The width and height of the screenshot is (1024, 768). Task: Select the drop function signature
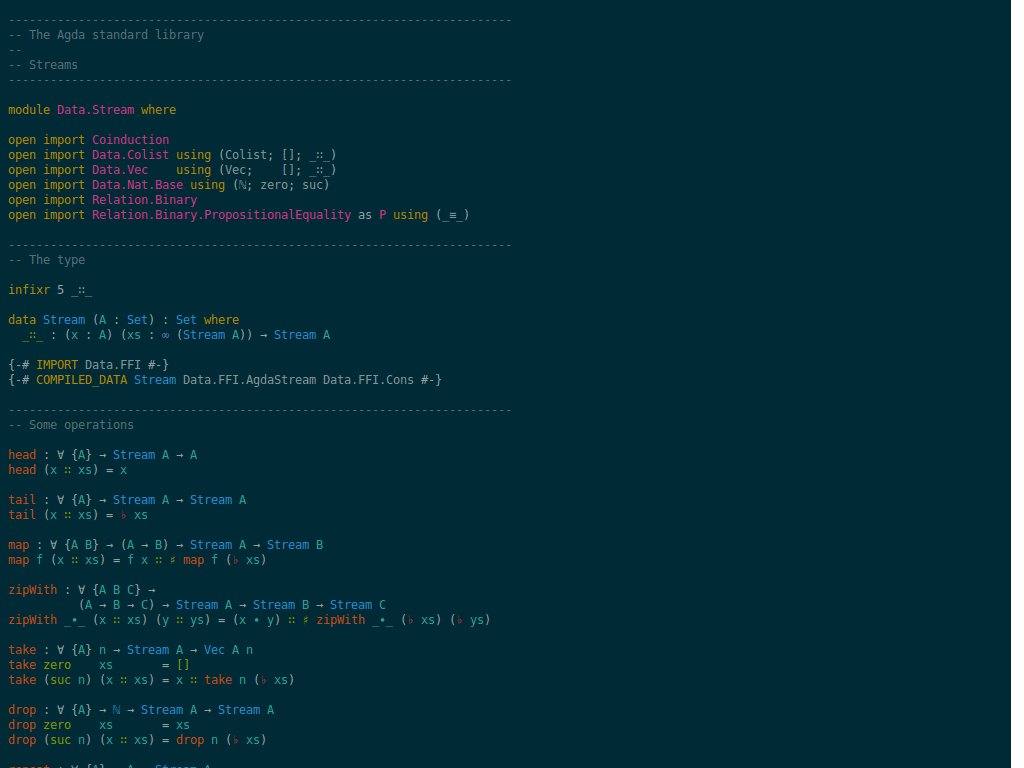pyautogui.click(x=130, y=709)
